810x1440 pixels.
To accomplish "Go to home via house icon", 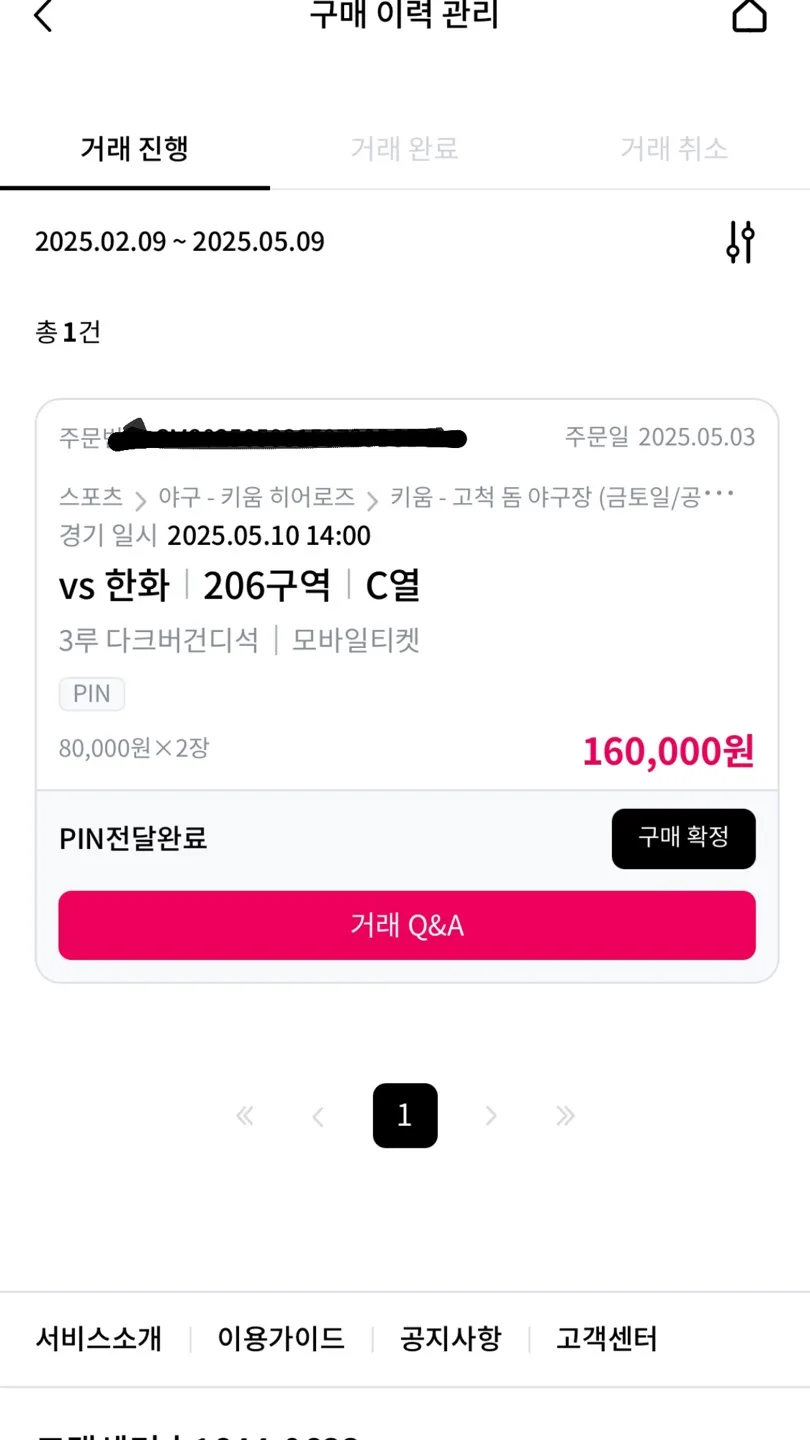I will click(x=749, y=16).
